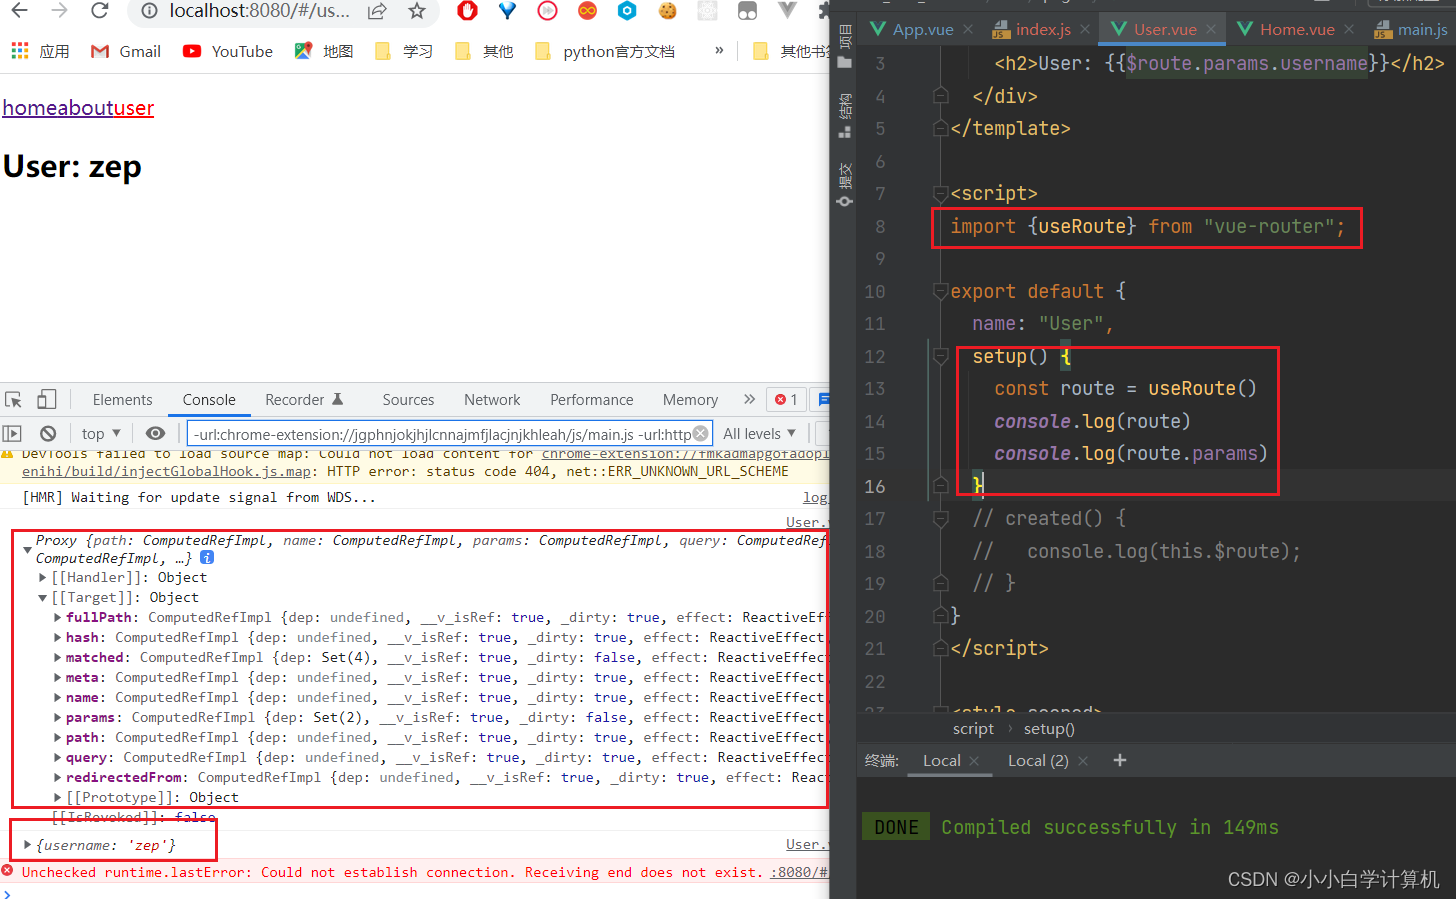The width and height of the screenshot is (1456, 899).
Task: Open the Tampermonkey extension icon
Action: pos(747,11)
